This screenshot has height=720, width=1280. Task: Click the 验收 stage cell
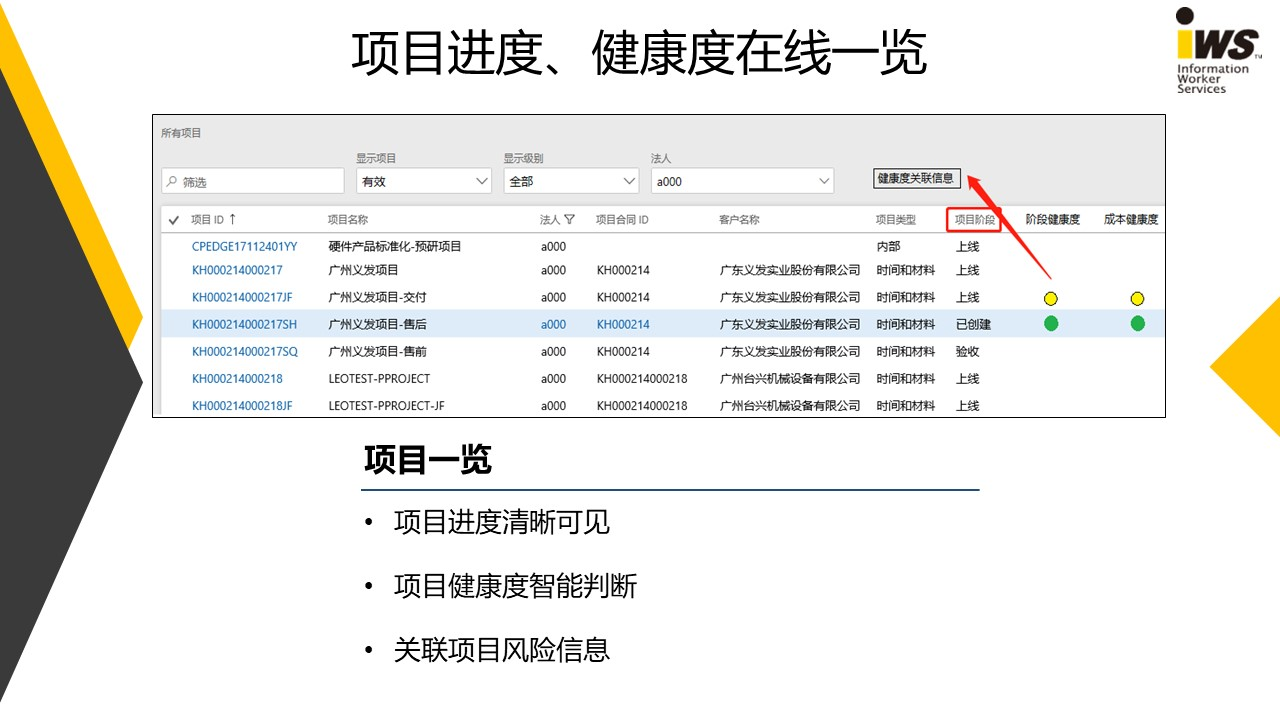point(968,351)
